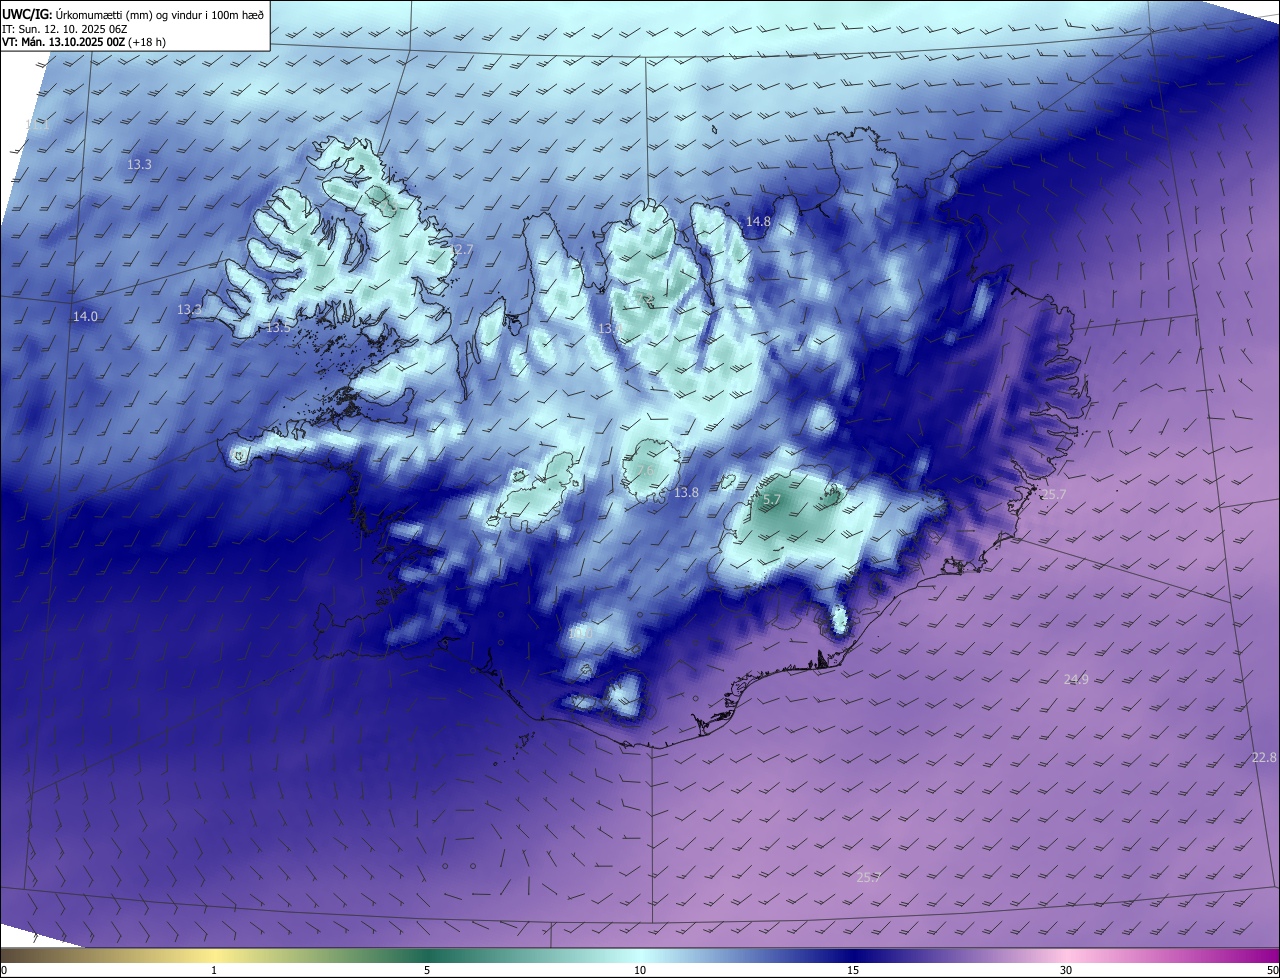Click the colorbar tick label 50
The image size is (1280, 978).
coord(1272,970)
